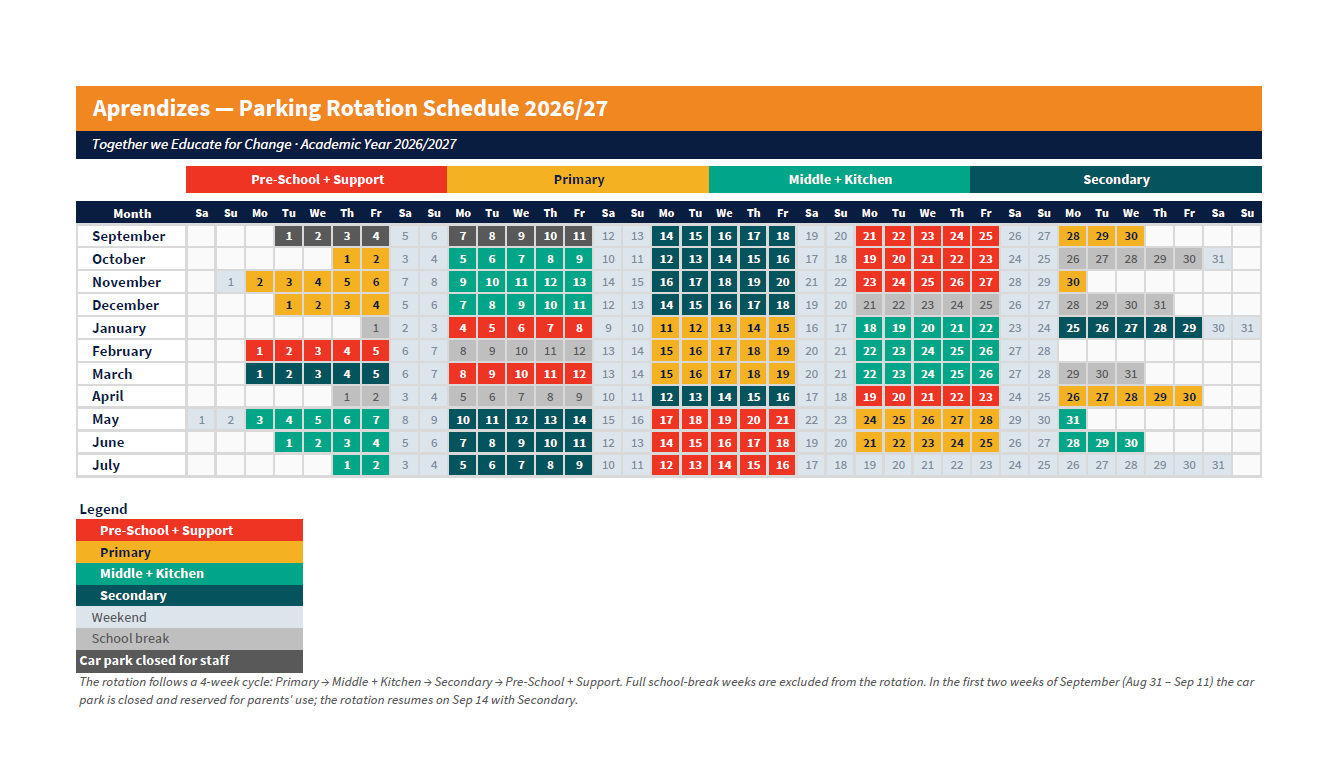
Task: Click the green Middle + Kitchen legend swatch
Action: click(x=190, y=574)
